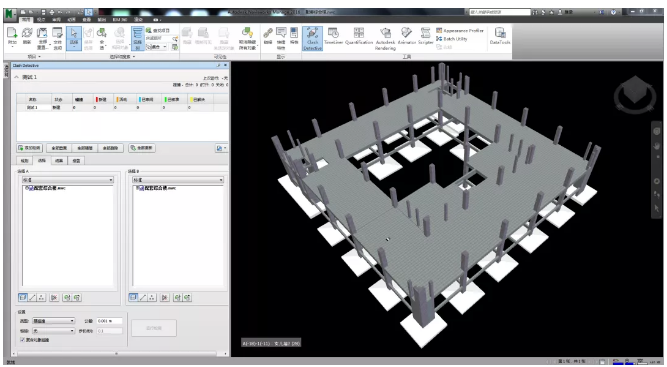Activate the Select arrow tool in ribbon
Image resolution: width=667 pixels, height=367 pixels.
[74, 38]
